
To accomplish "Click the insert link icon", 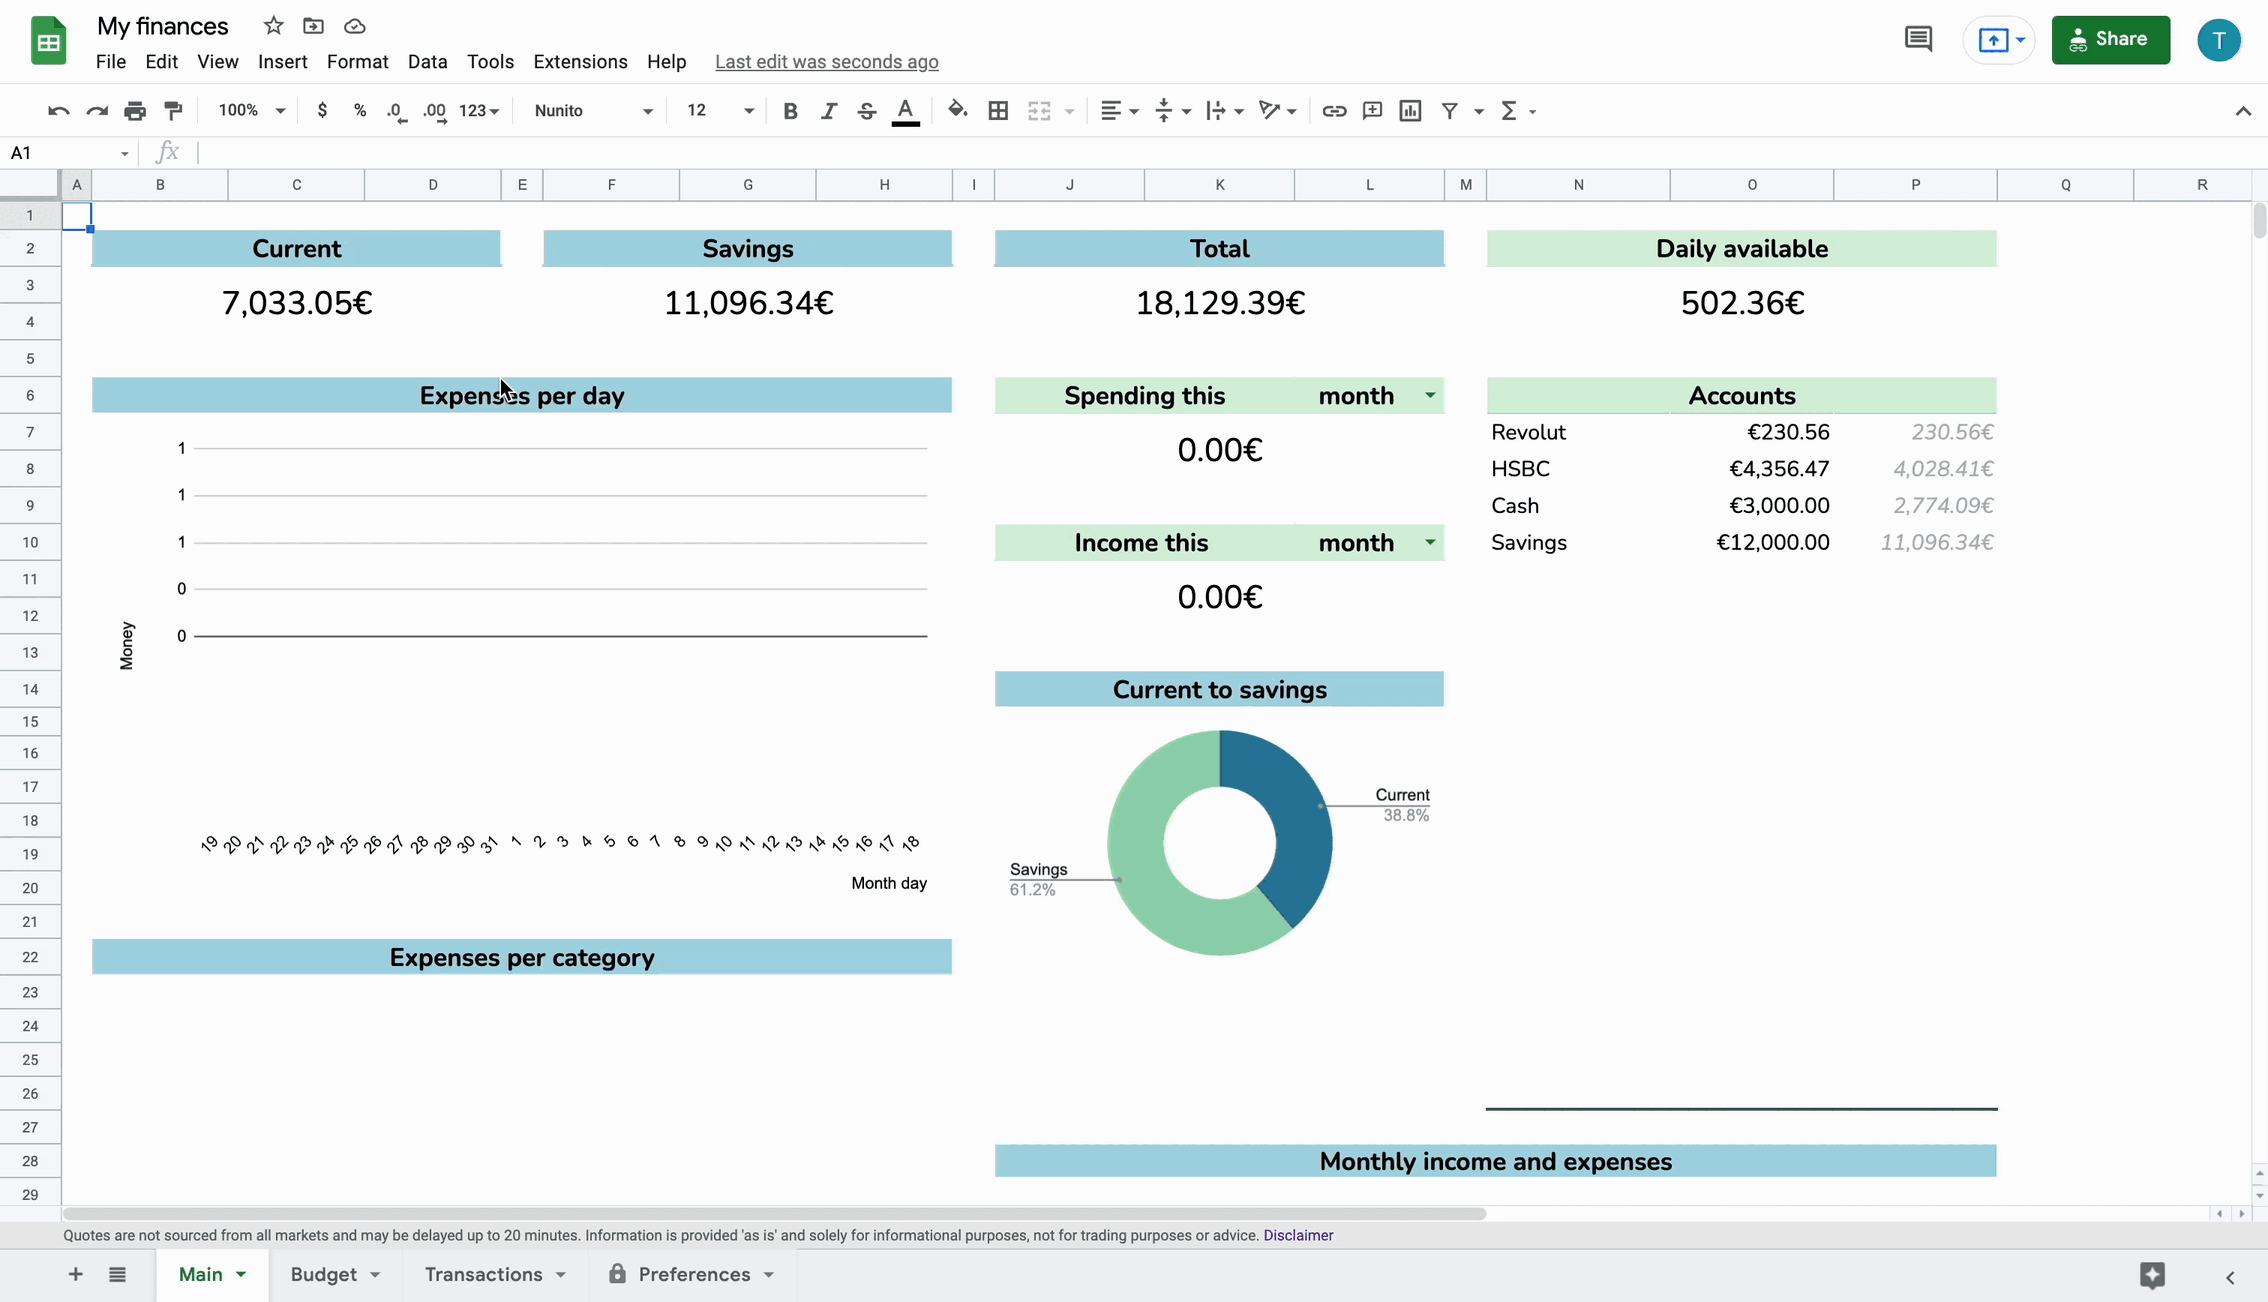I will pyautogui.click(x=1333, y=111).
